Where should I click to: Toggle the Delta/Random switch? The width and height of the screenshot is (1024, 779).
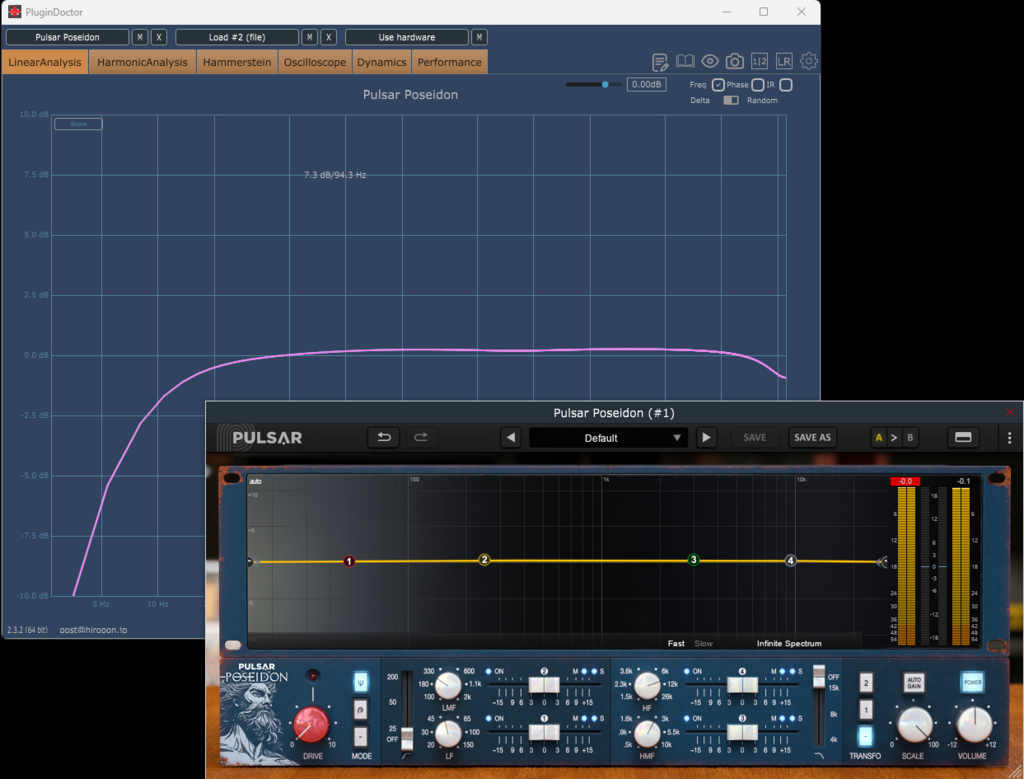pyautogui.click(x=731, y=101)
